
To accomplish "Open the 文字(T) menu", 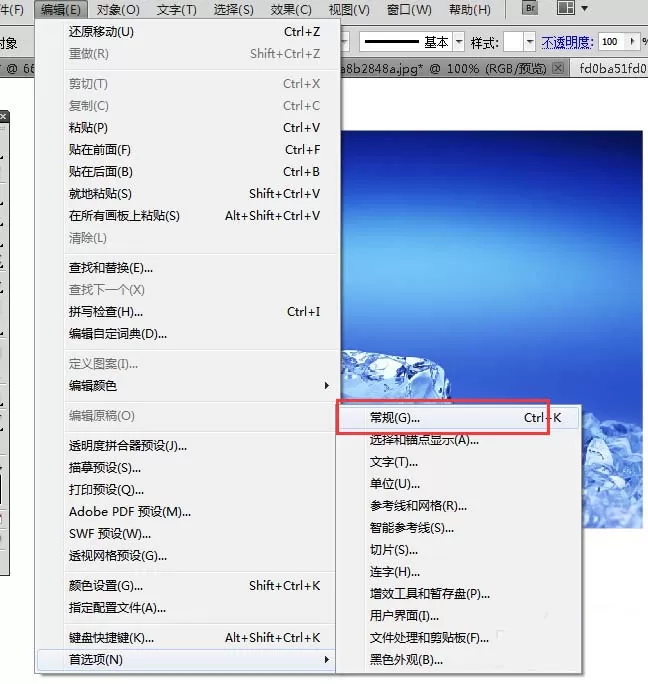I will pyautogui.click(x=176, y=9).
